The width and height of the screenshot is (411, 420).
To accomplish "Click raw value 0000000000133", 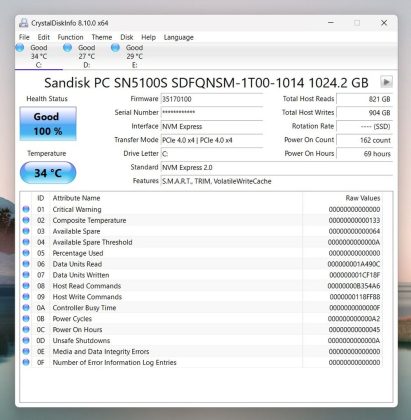I will click(x=354, y=220).
